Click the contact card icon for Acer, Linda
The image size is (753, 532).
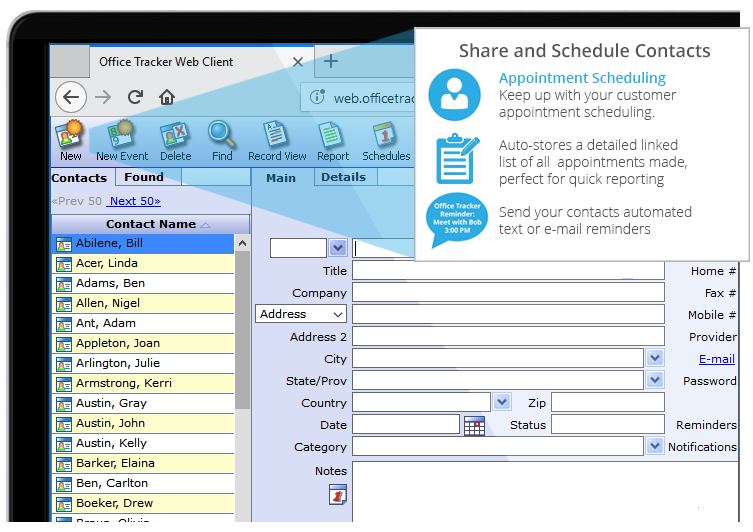64,265
